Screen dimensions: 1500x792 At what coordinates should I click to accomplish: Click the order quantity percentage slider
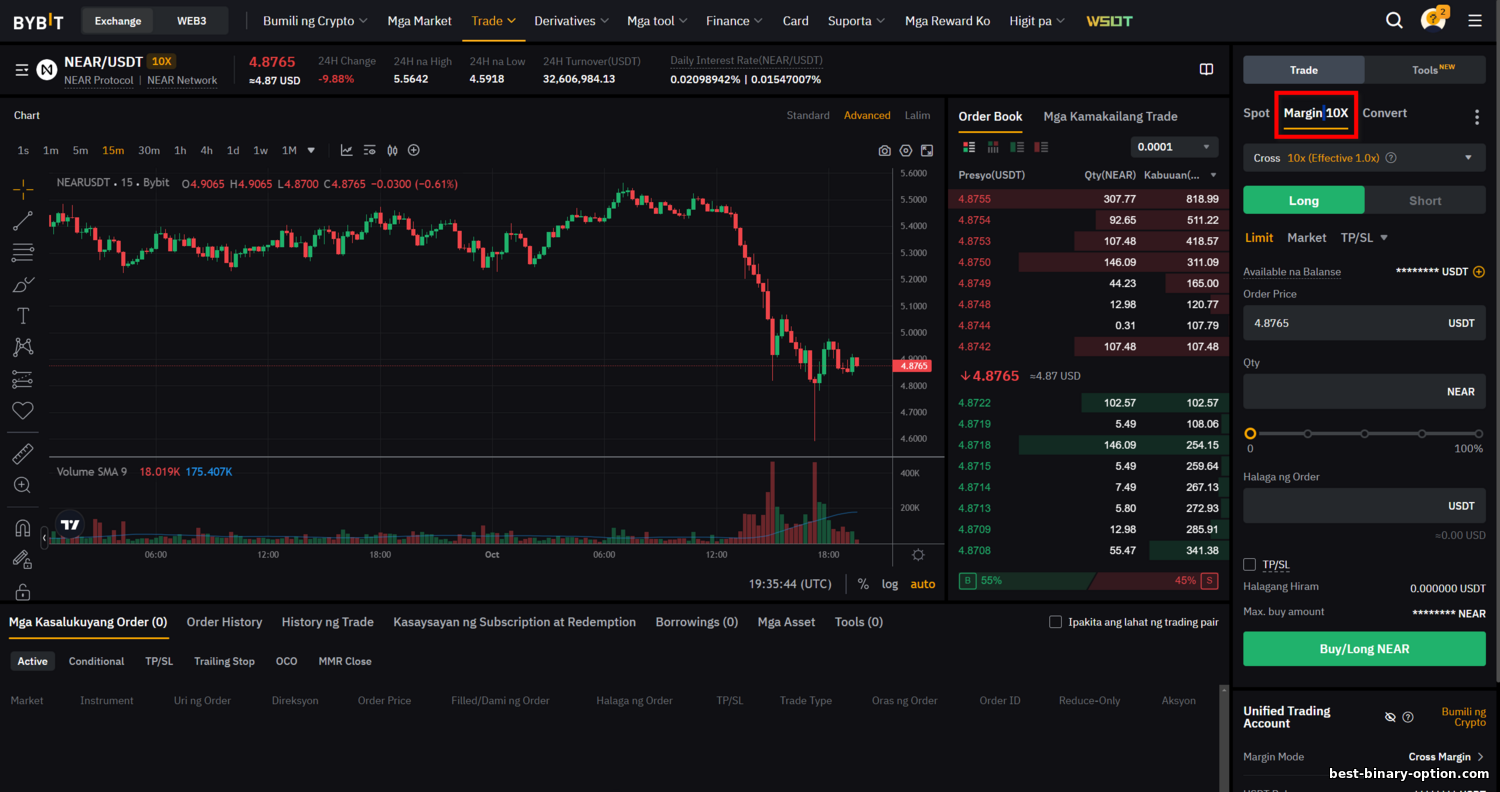point(1364,434)
